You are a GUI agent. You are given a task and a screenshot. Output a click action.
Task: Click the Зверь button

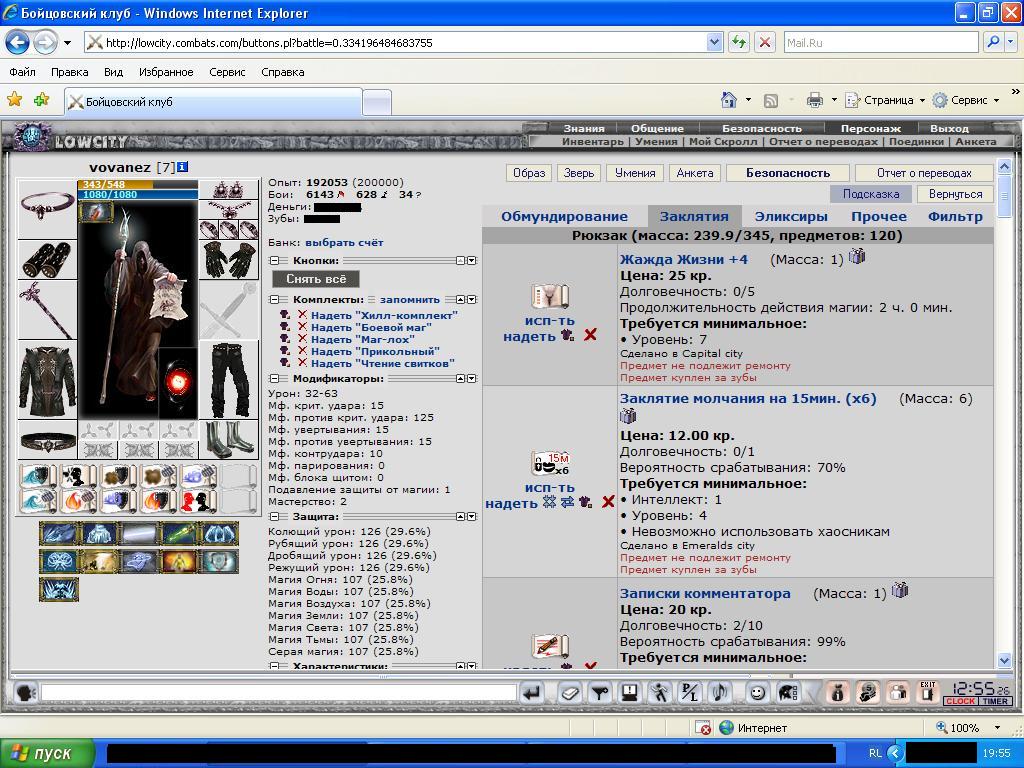point(579,173)
